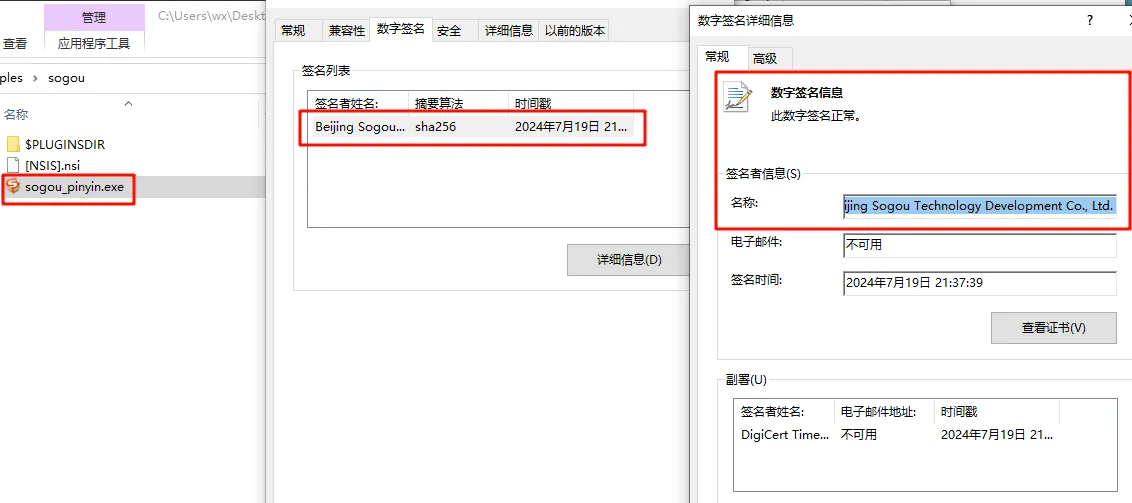This screenshot has width=1132, height=503.
Task: Select the sogou_pinyin.exe application icon
Action: [x=13, y=187]
